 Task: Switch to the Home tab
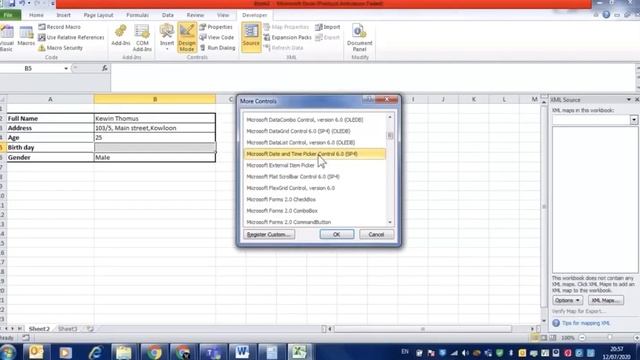pyautogui.click(x=36, y=15)
